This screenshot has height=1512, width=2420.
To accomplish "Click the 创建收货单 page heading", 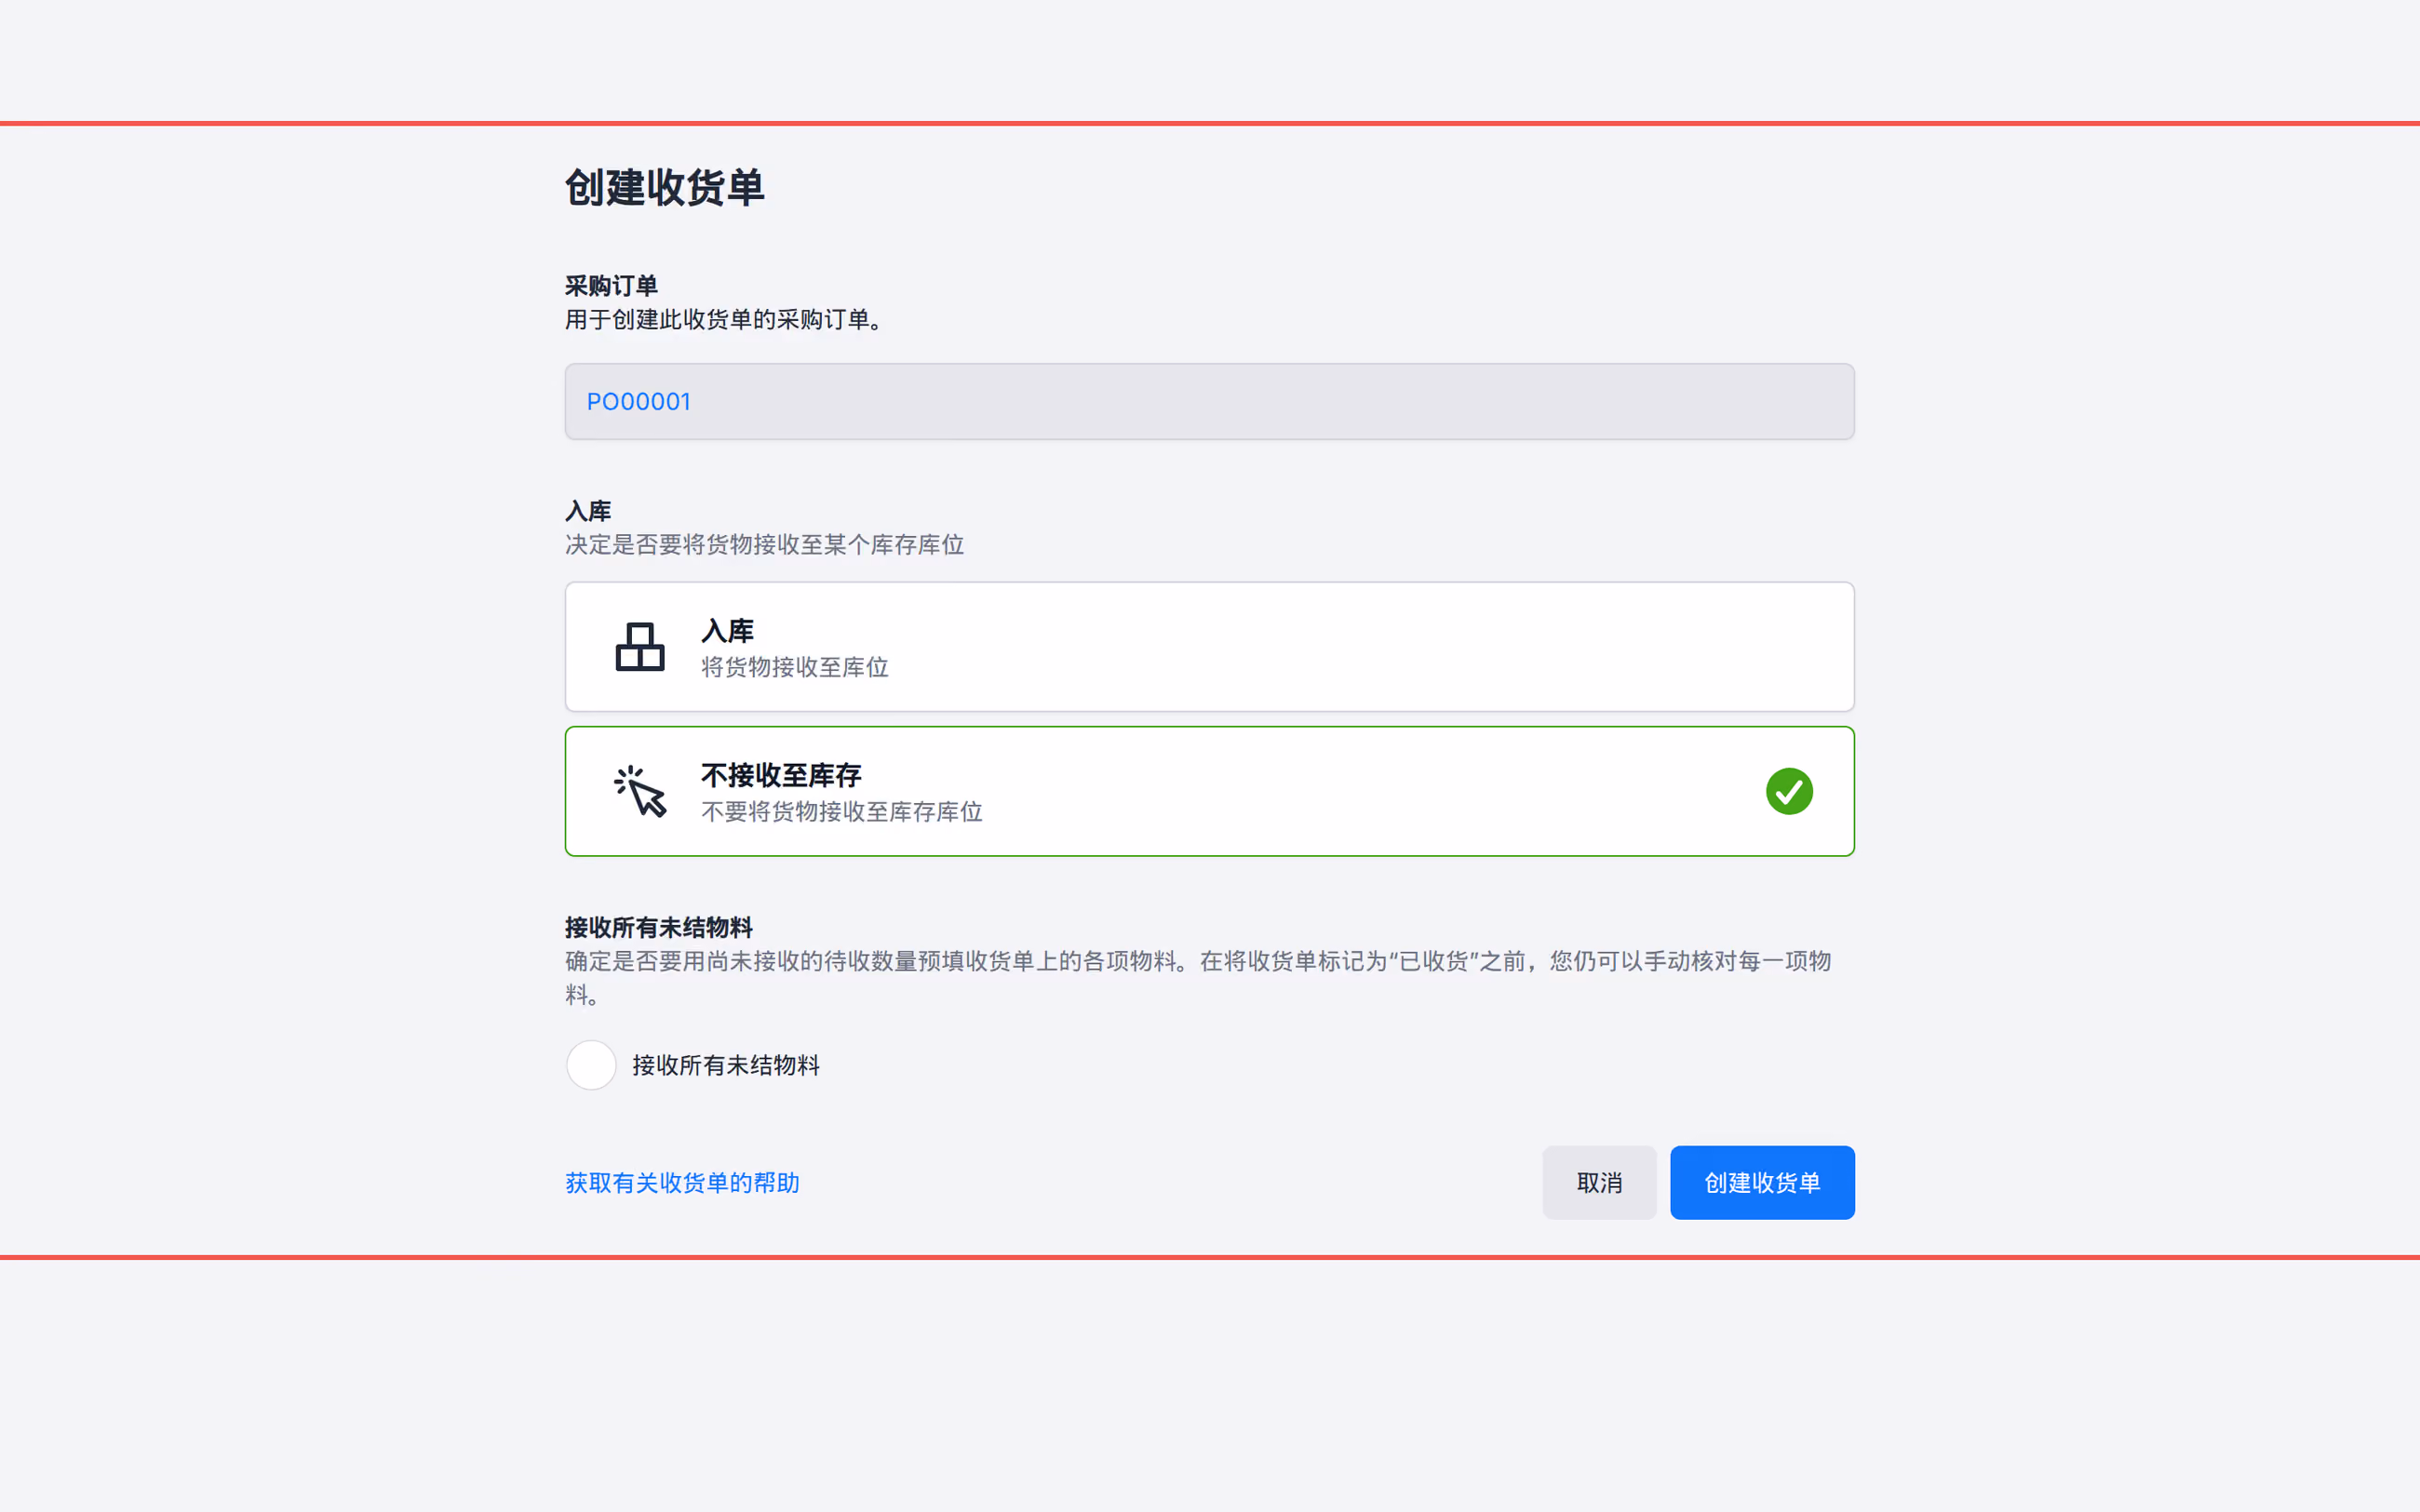I will point(664,188).
